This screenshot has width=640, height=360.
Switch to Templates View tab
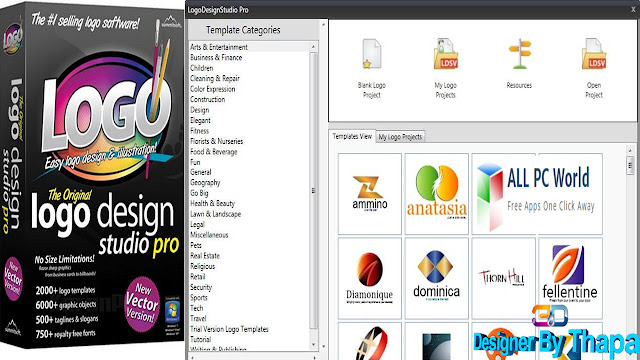[352, 136]
